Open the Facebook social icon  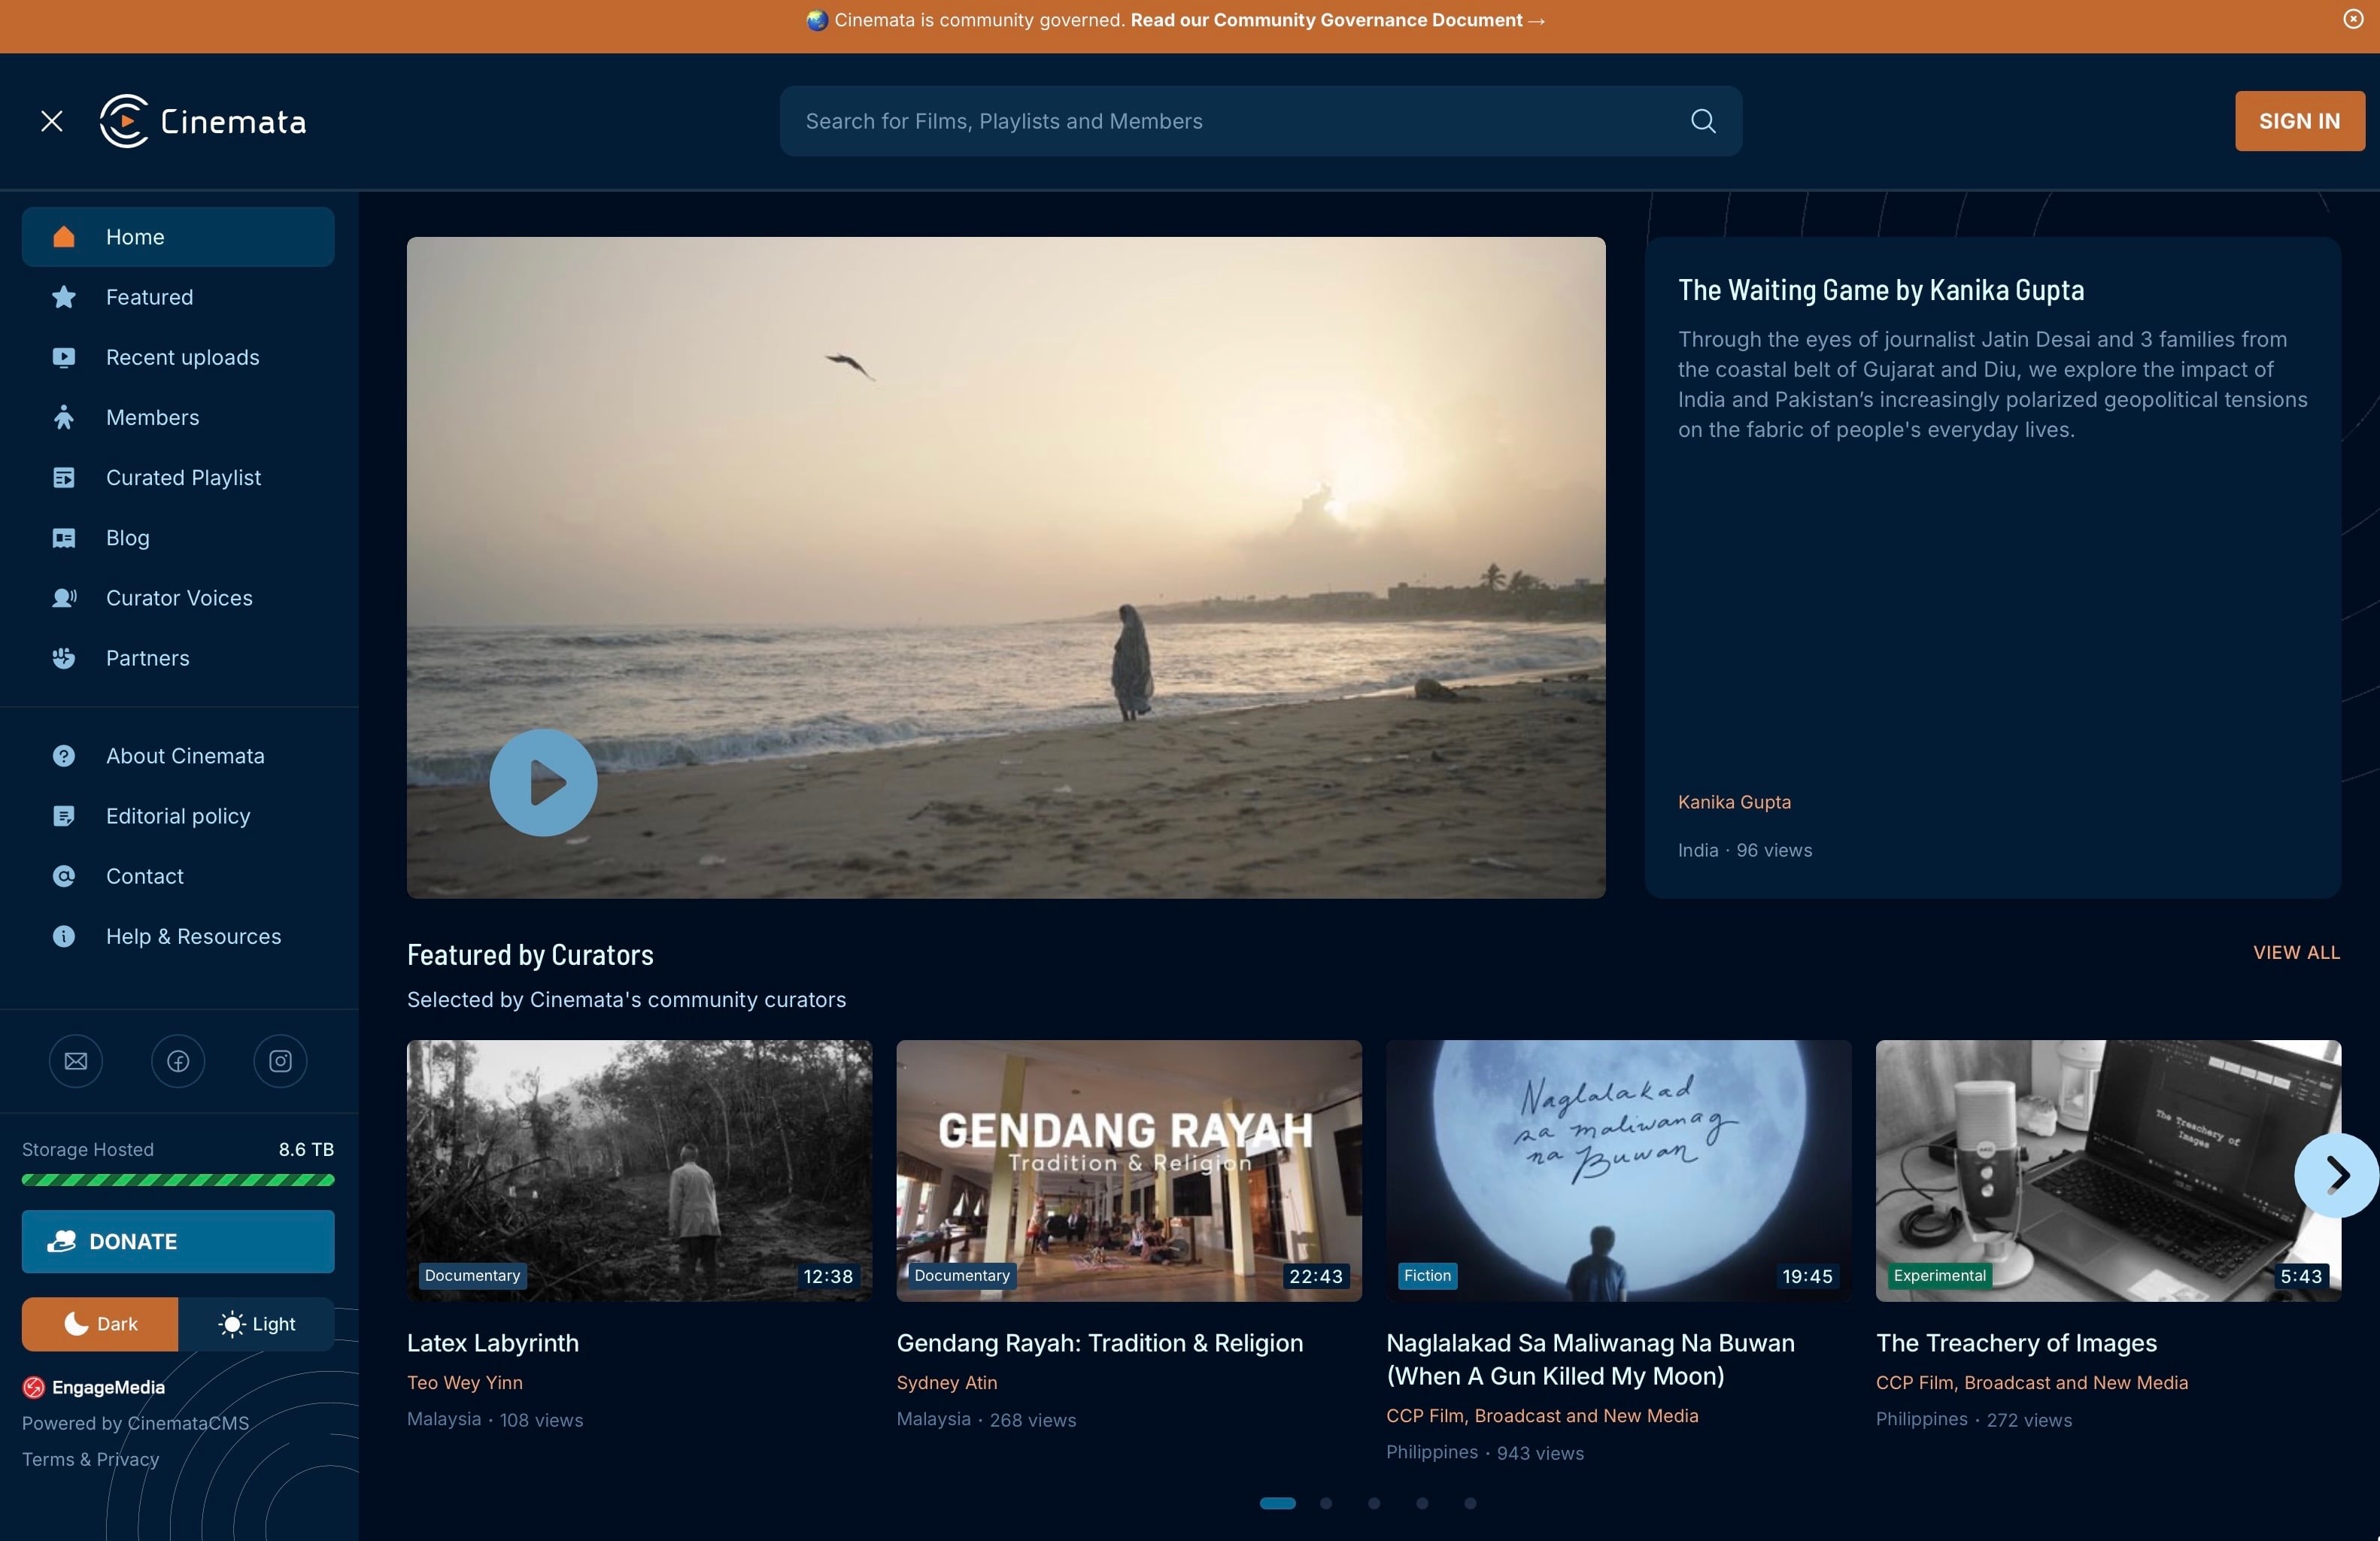coord(178,1060)
